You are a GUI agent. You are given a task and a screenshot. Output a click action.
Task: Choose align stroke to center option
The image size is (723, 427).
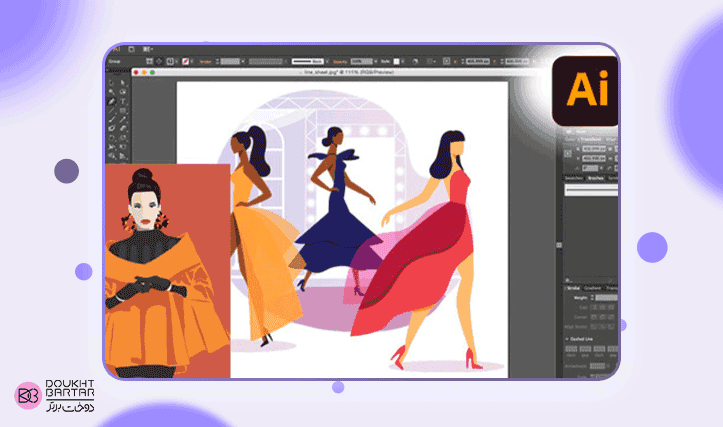tap(594, 327)
